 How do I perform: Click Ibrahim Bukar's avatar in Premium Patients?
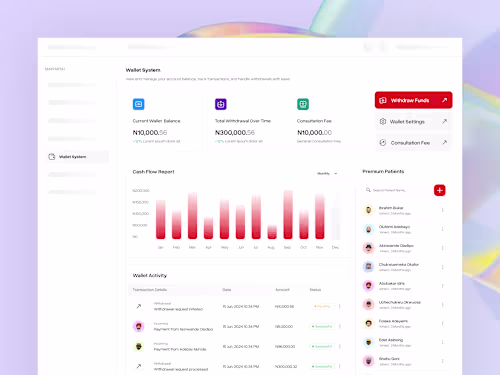[x=368, y=210]
